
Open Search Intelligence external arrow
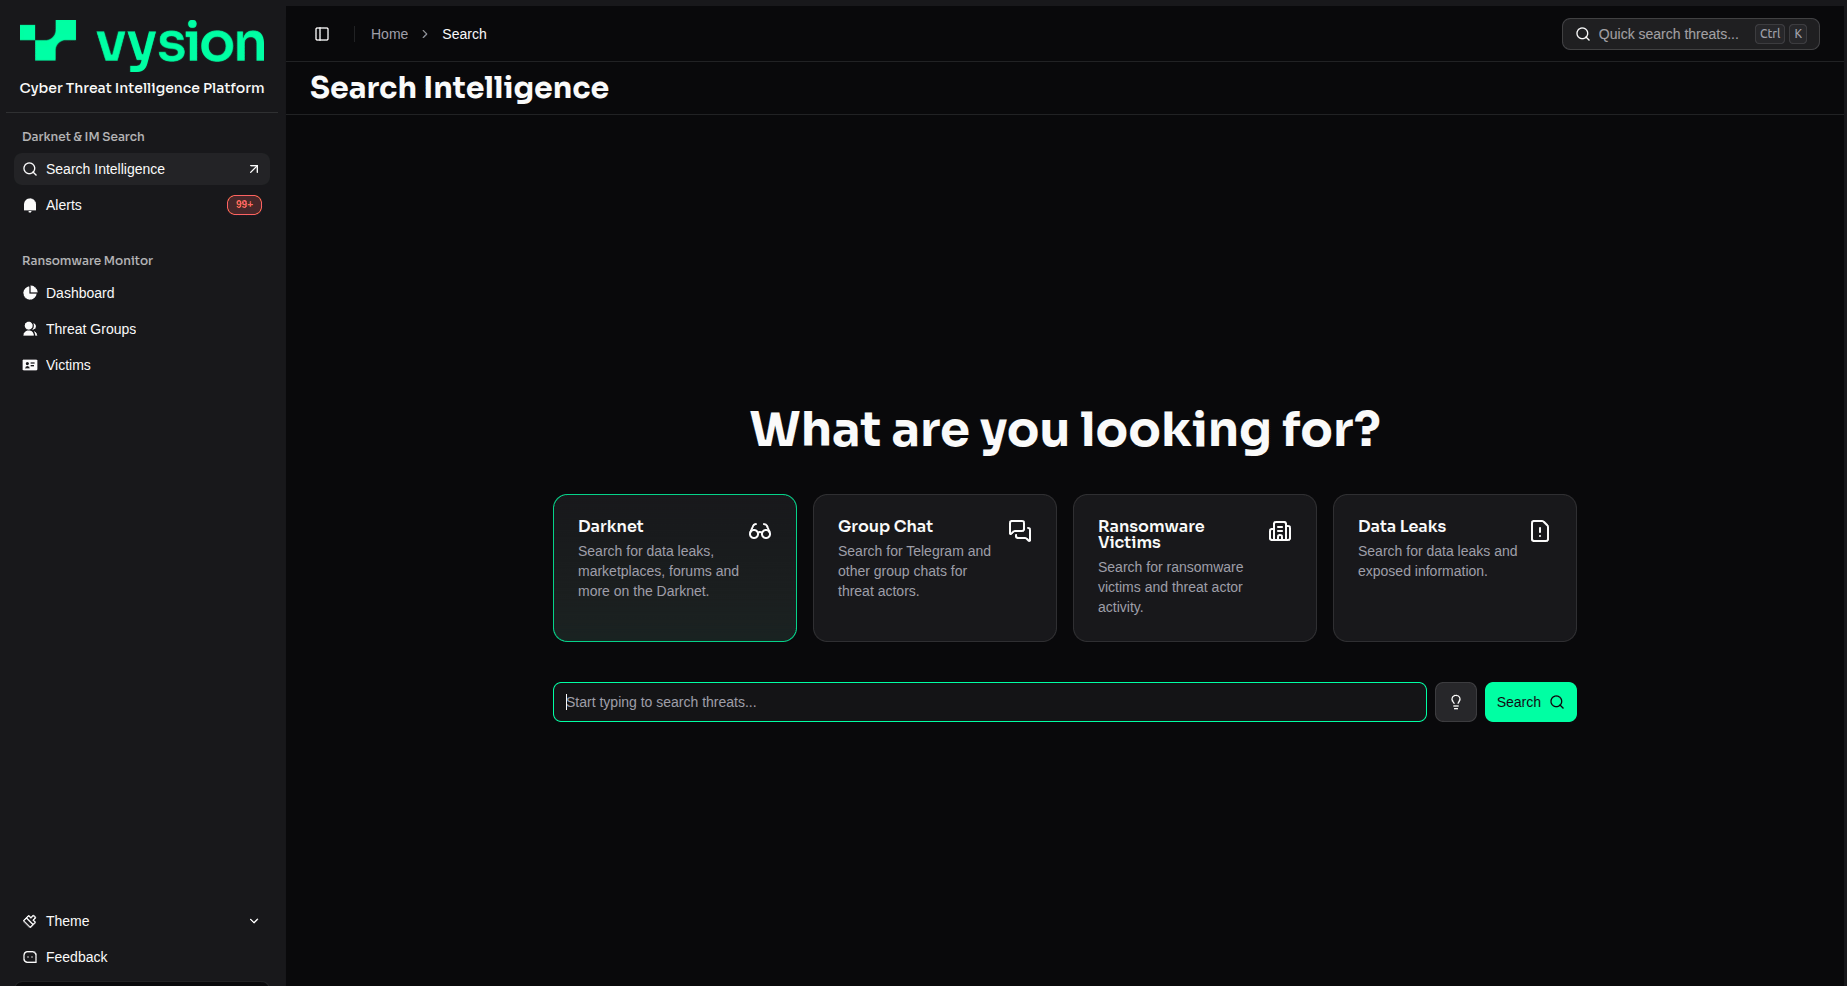[x=254, y=169]
